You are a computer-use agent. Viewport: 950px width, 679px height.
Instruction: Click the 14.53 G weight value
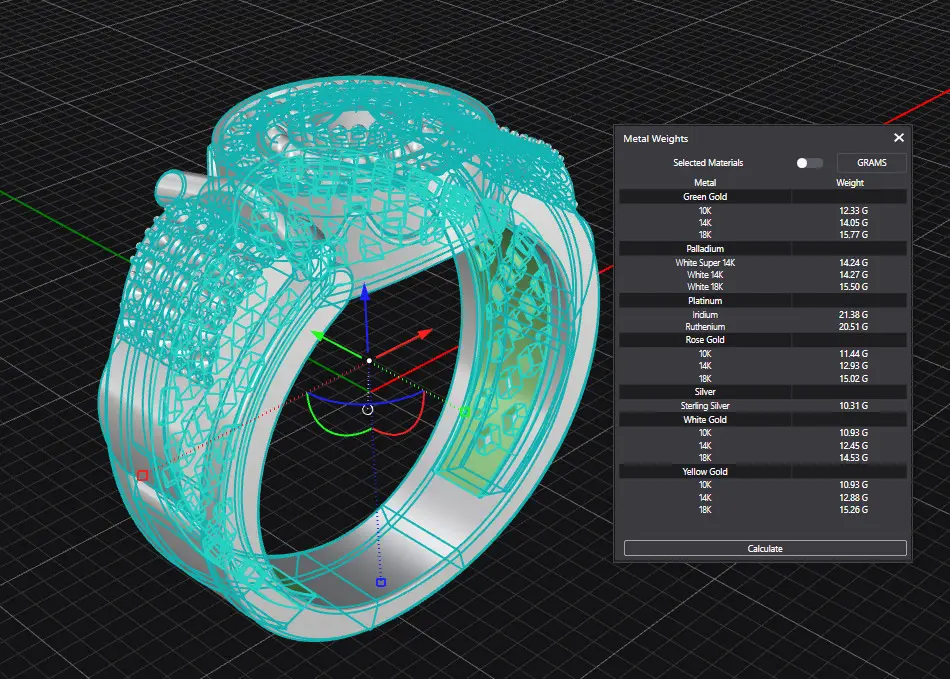pos(853,457)
